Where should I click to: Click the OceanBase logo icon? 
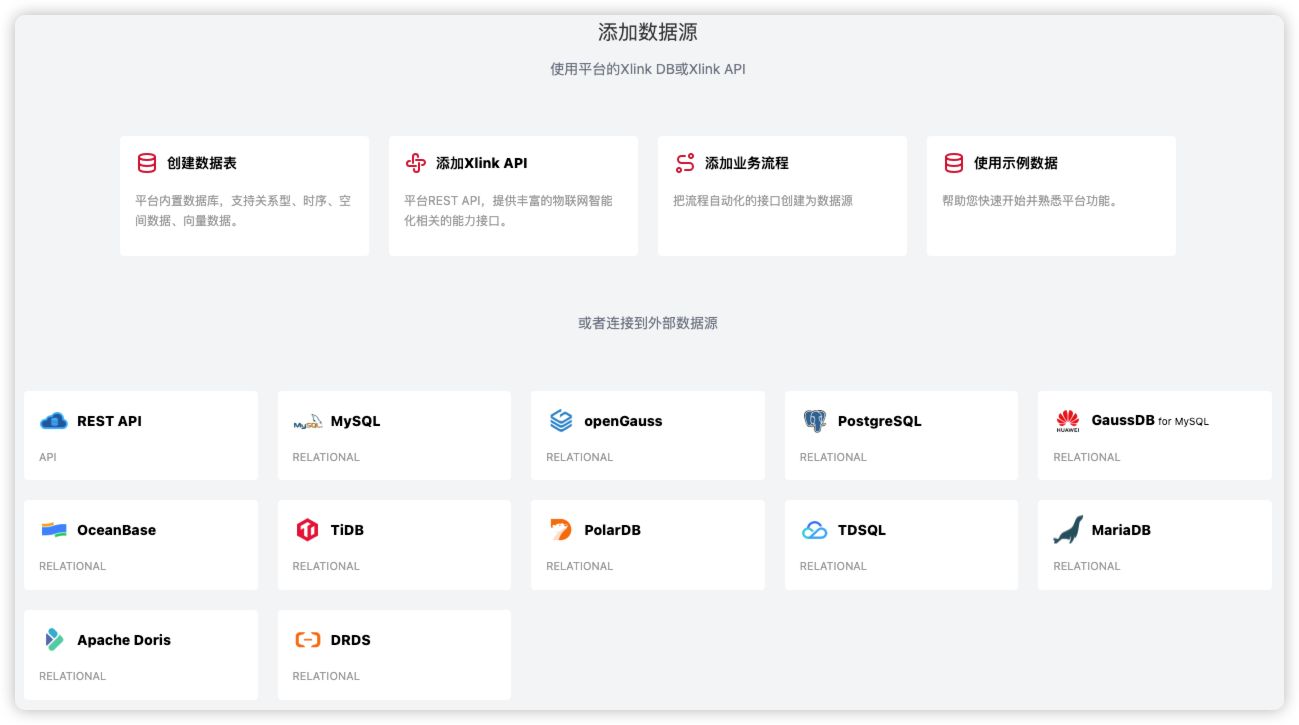tap(54, 530)
